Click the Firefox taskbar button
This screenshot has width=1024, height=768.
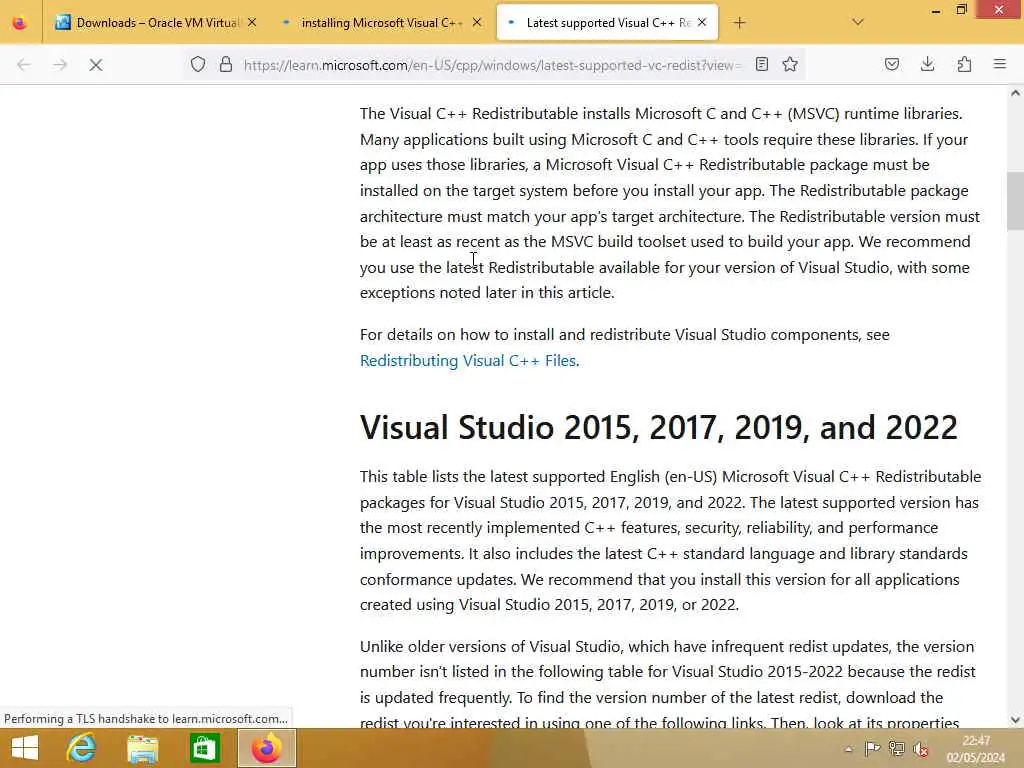coord(266,748)
